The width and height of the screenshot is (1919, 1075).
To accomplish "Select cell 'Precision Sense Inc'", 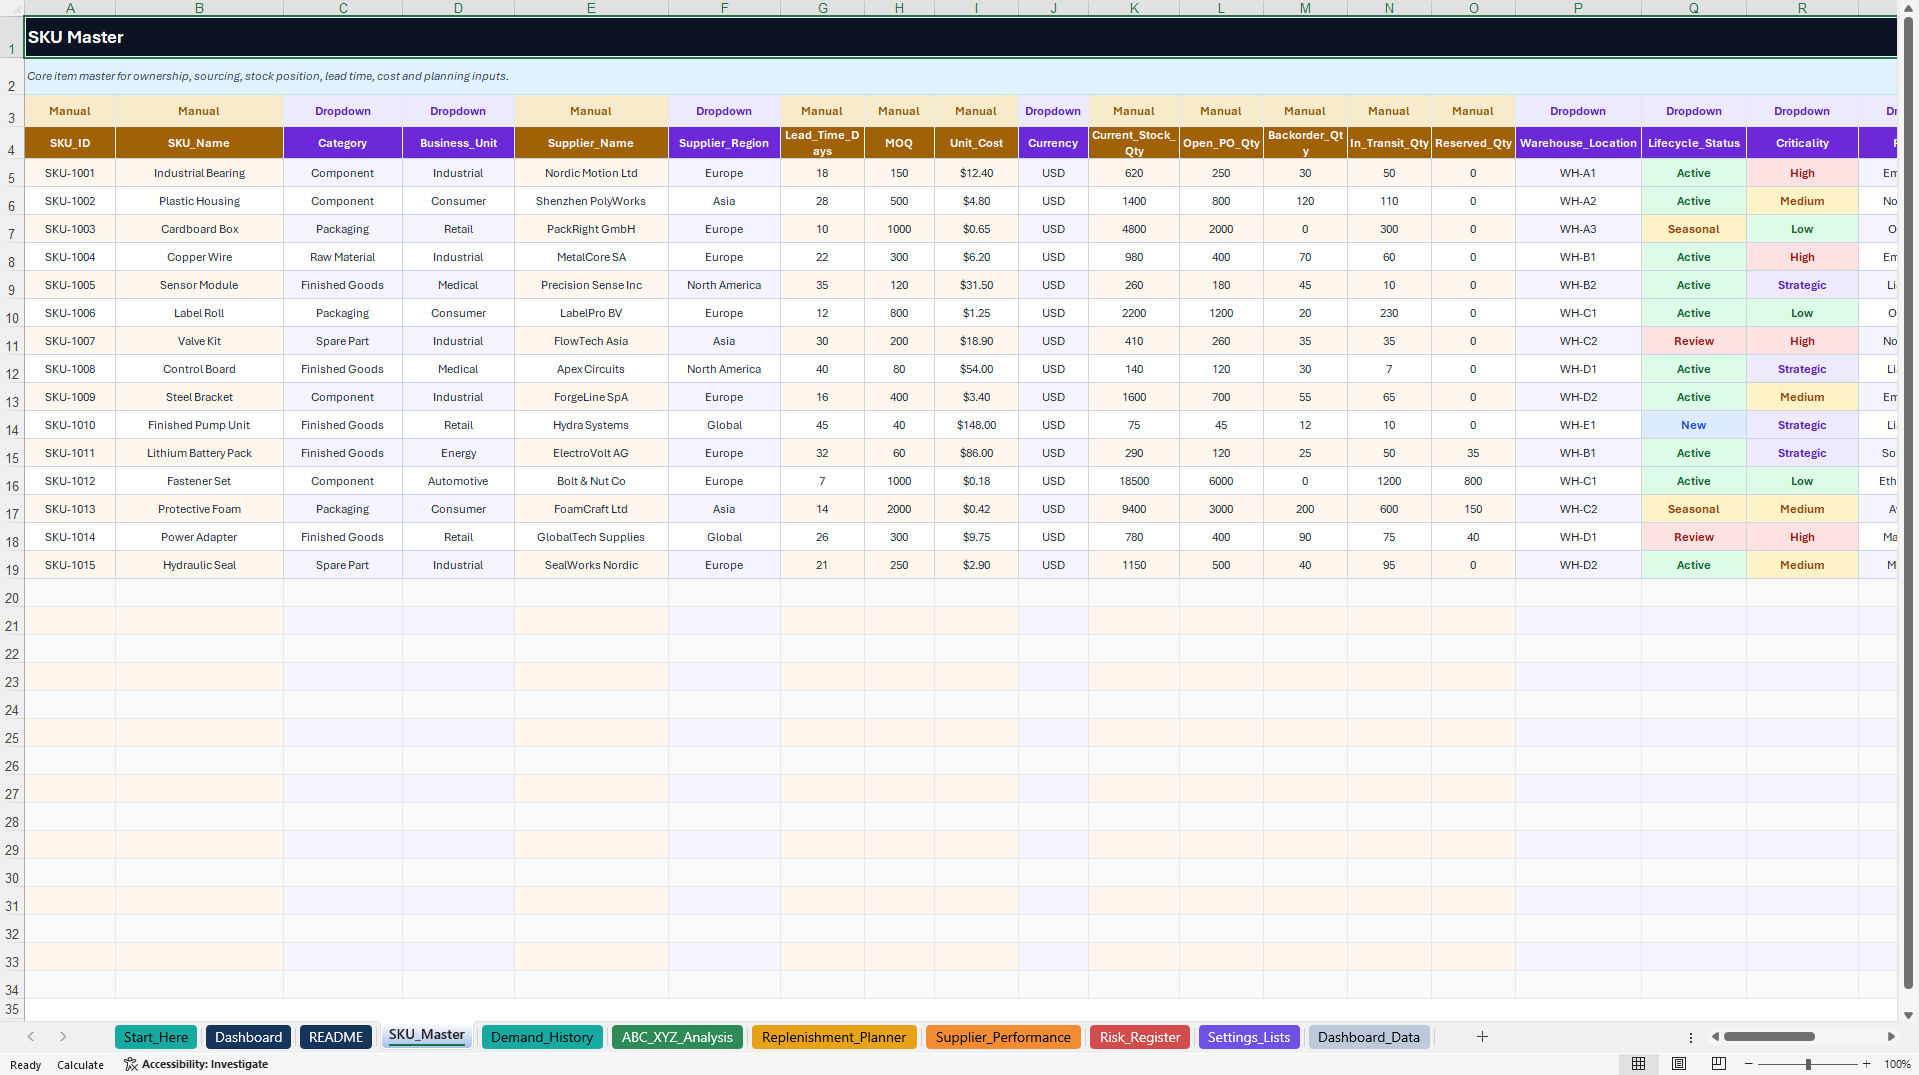I will [x=591, y=285].
